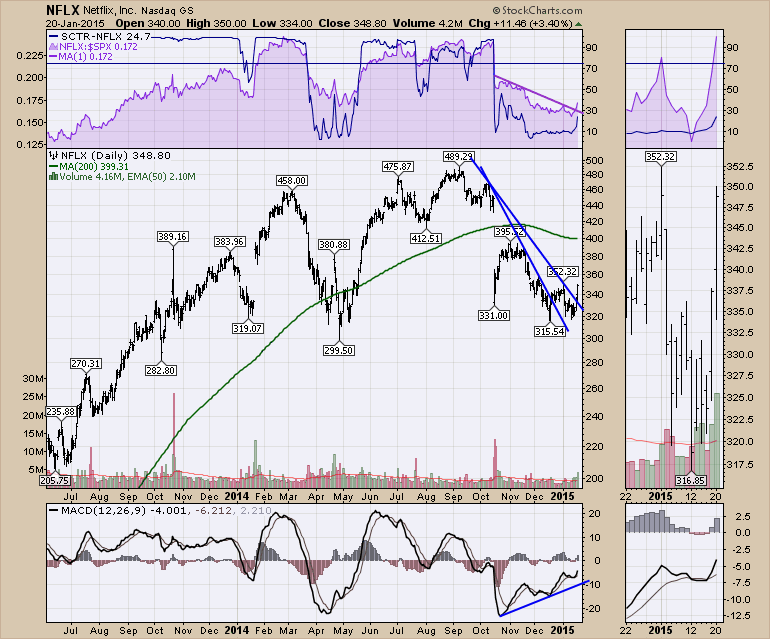Click the MACD histogram value 2.210
Screen dimensions: 770x639
pos(255,510)
